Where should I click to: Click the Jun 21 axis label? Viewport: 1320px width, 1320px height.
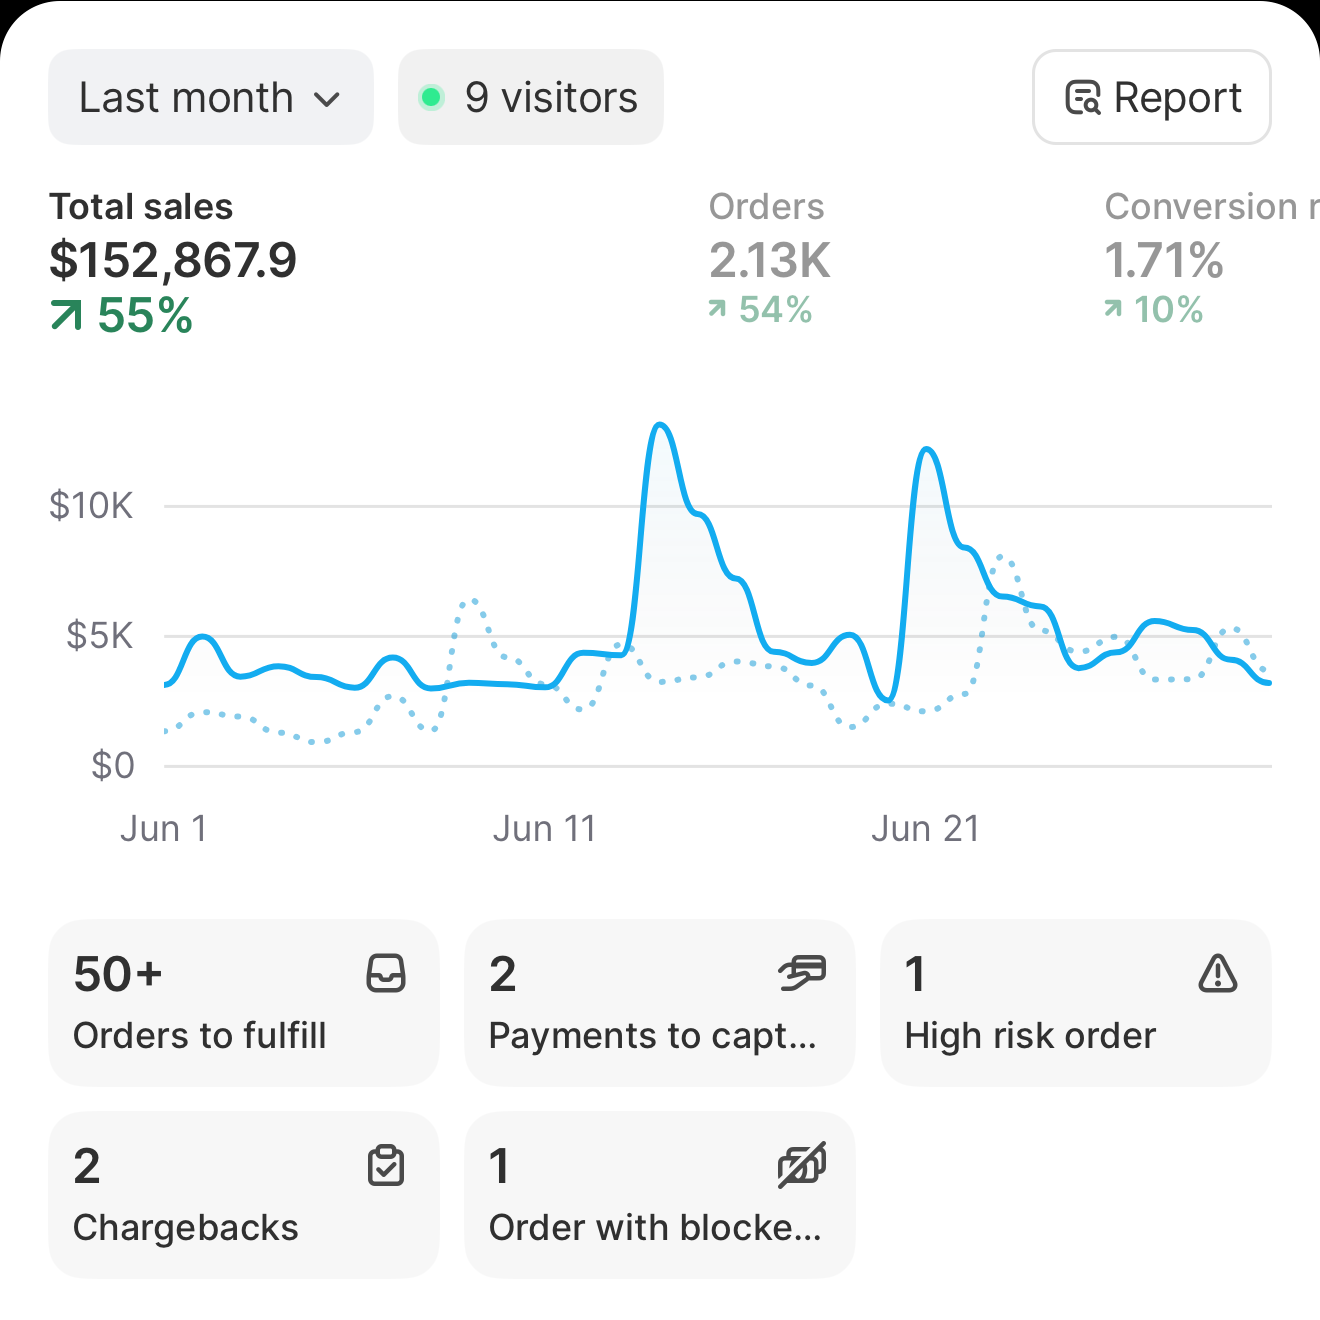tap(926, 828)
